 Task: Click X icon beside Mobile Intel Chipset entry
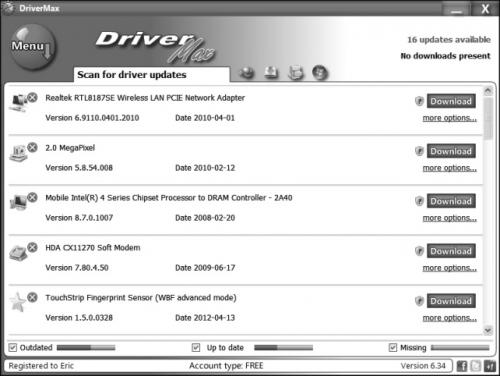[32, 197]
